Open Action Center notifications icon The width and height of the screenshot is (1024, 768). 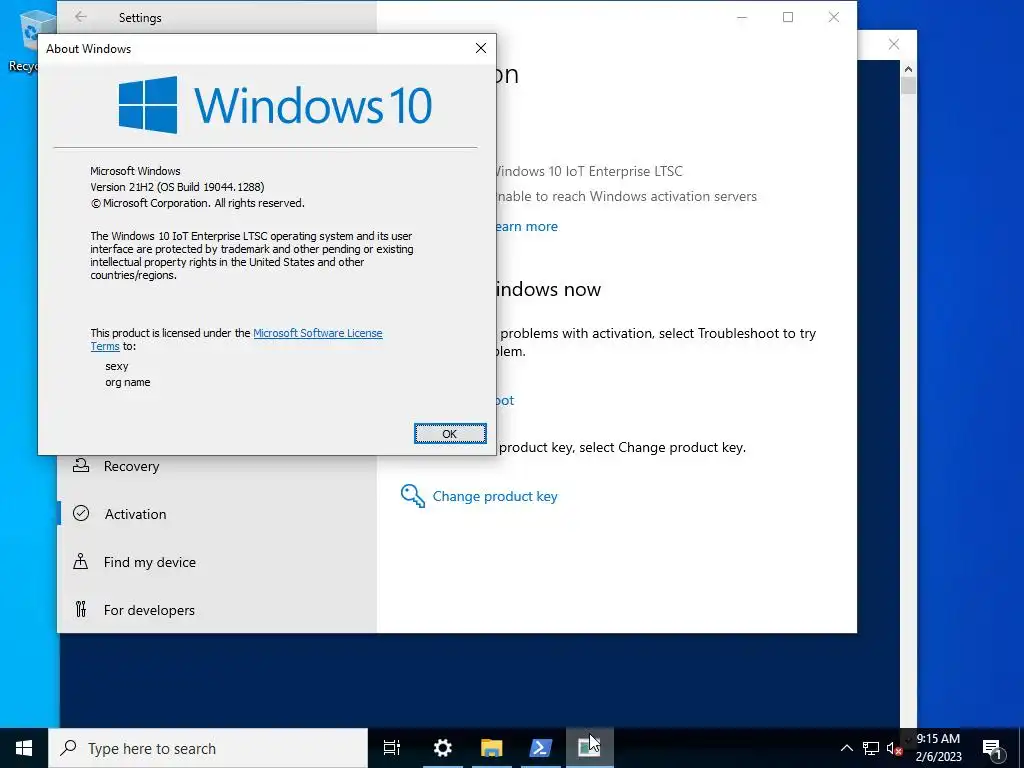[992, 749]
